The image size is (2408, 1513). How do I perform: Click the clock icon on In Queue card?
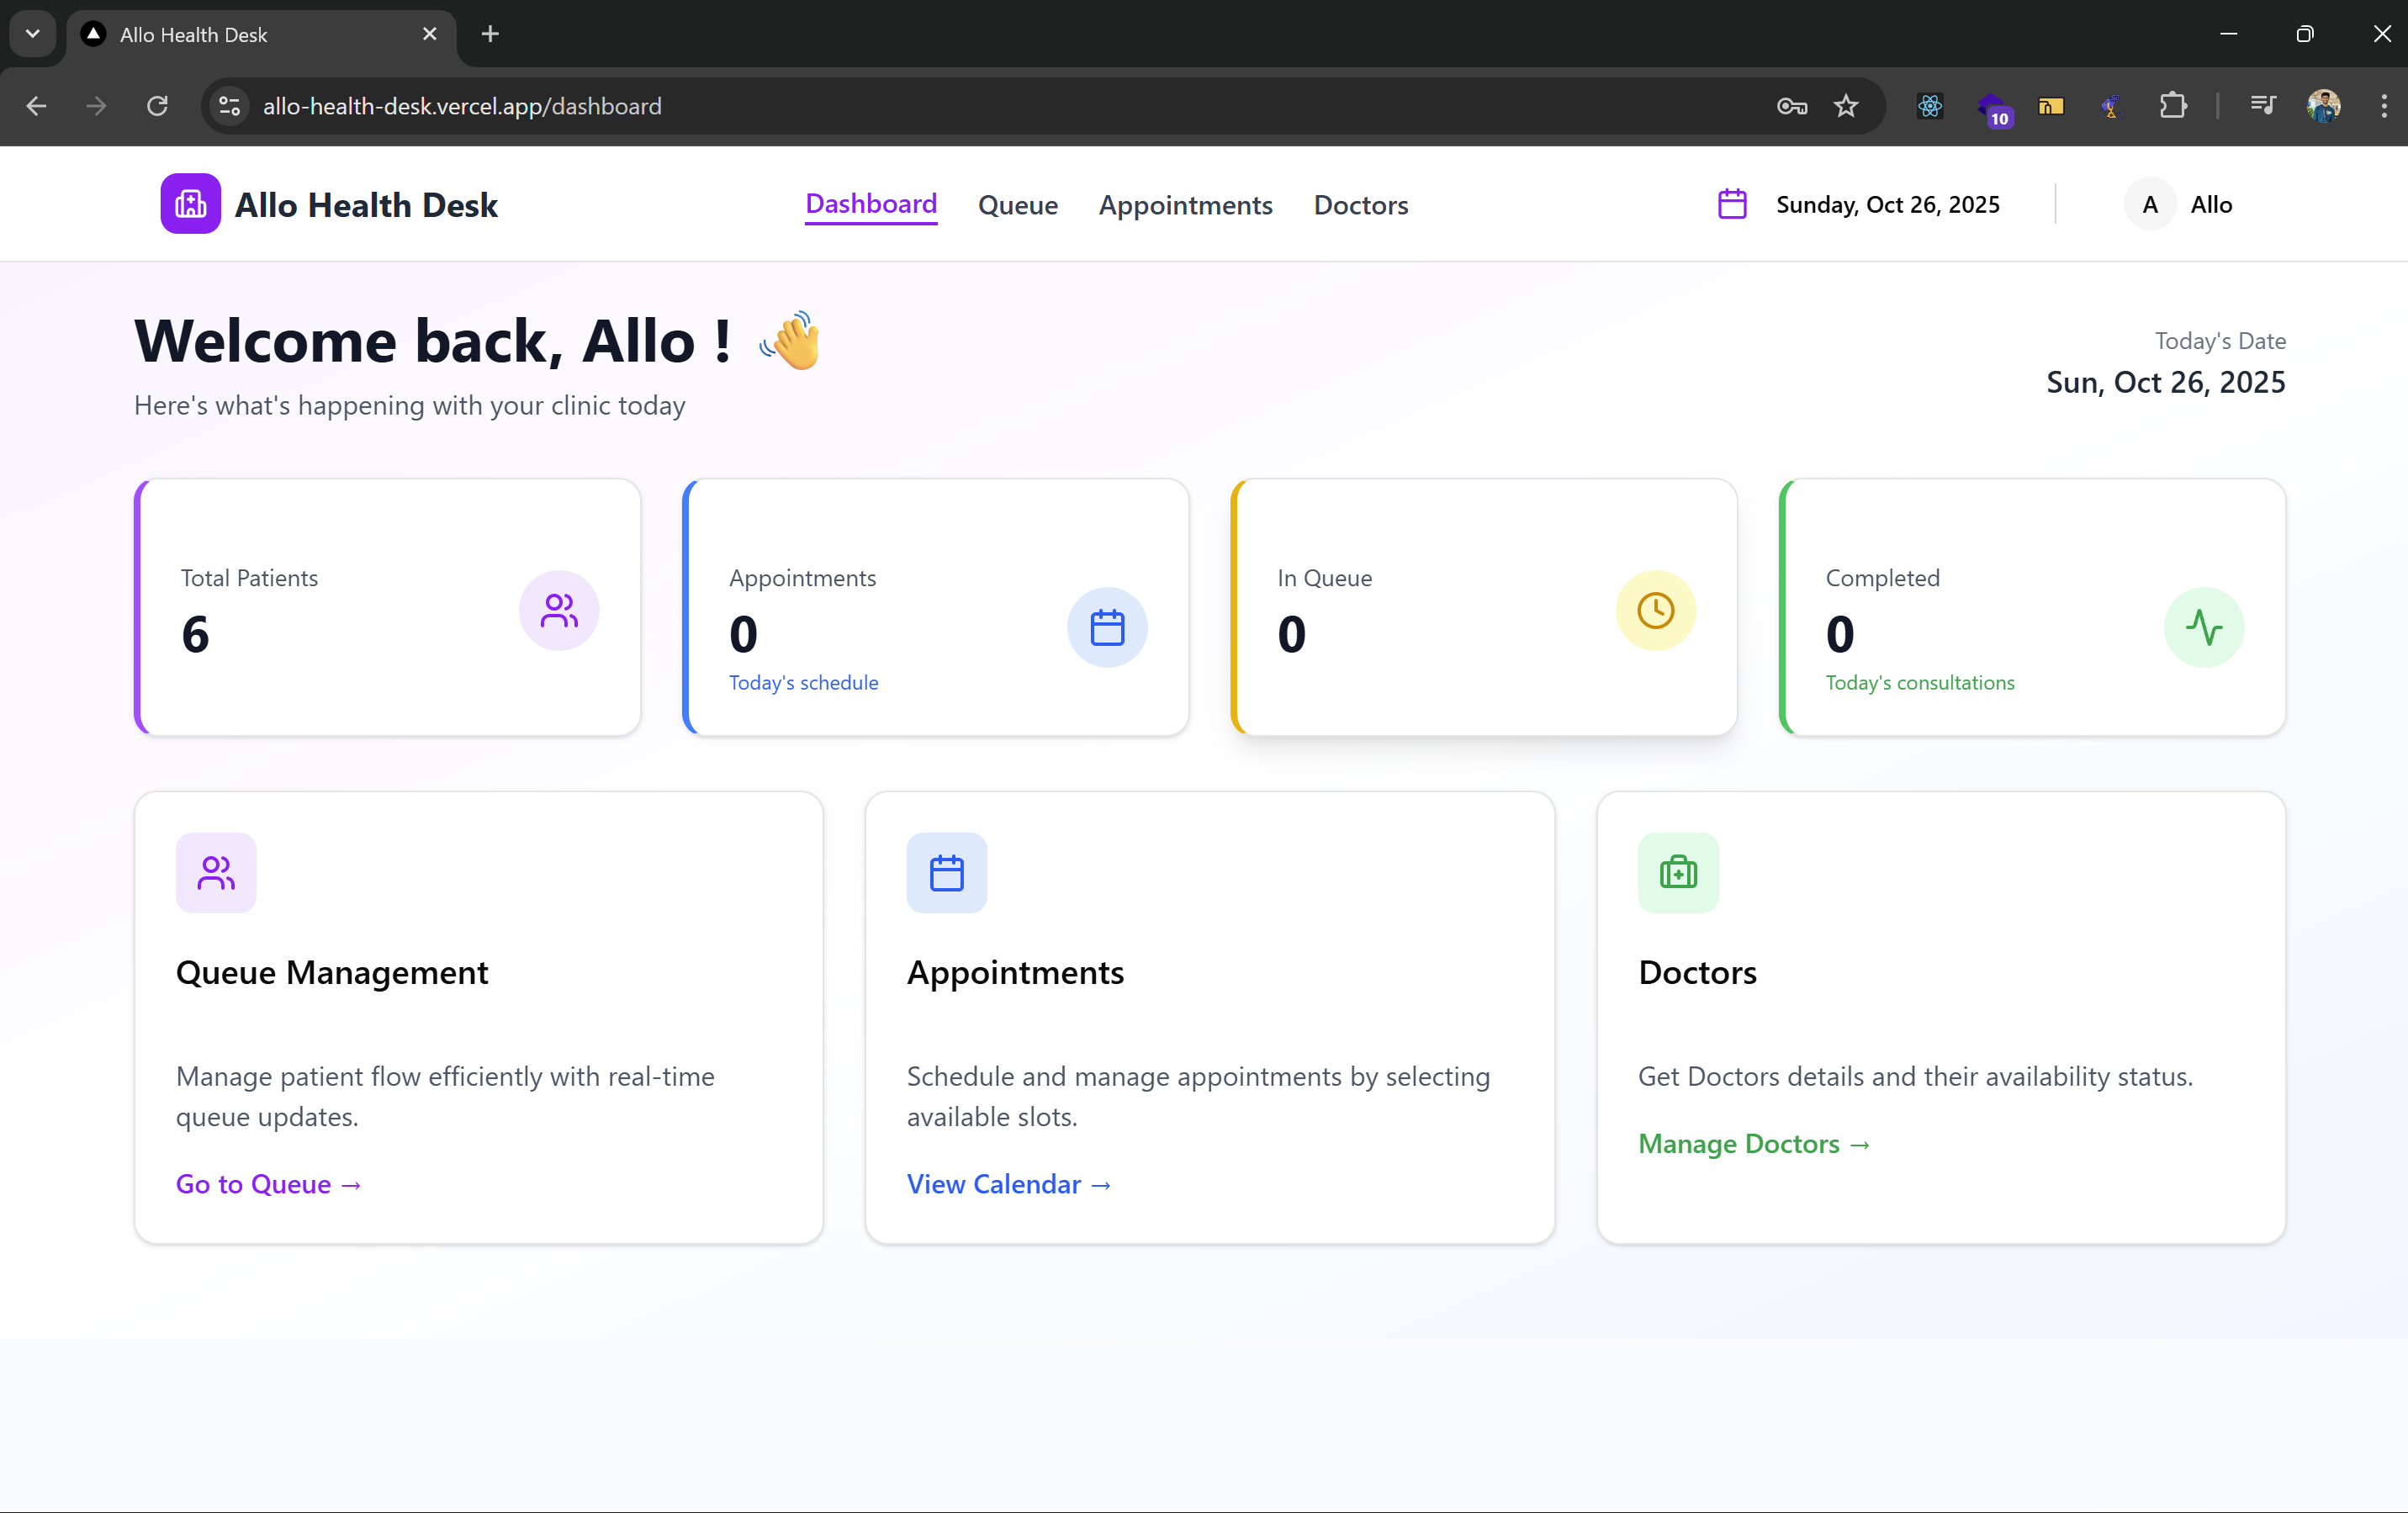[x=1655, y=610]
